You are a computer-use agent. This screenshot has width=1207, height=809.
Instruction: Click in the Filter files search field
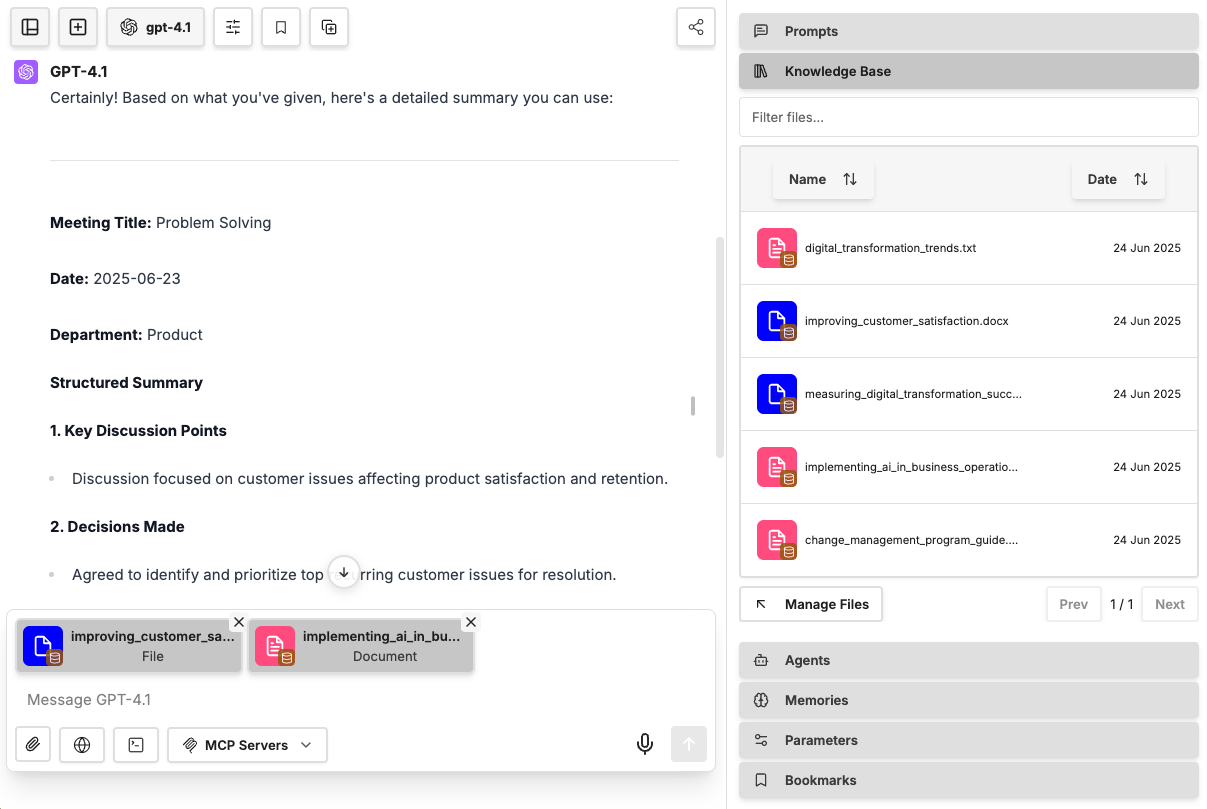click(x=968, y=117)
